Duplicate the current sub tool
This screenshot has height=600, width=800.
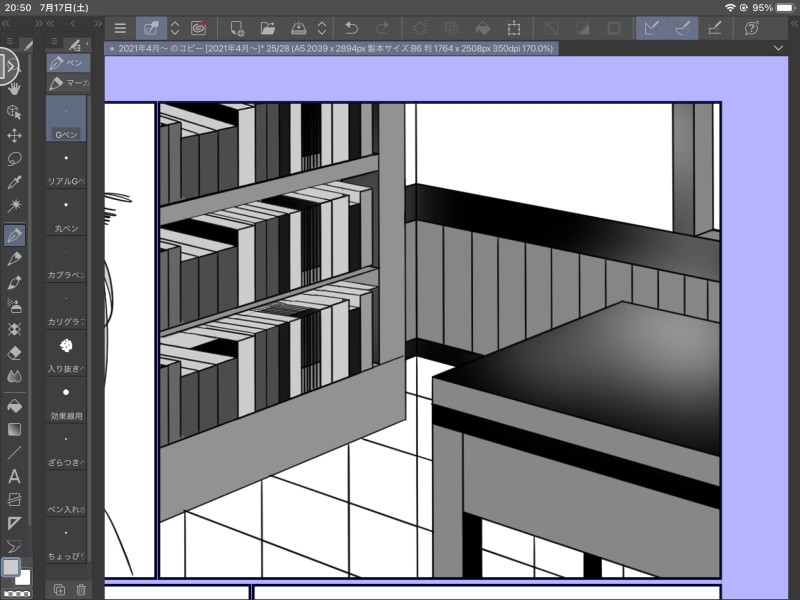[59, 589]
